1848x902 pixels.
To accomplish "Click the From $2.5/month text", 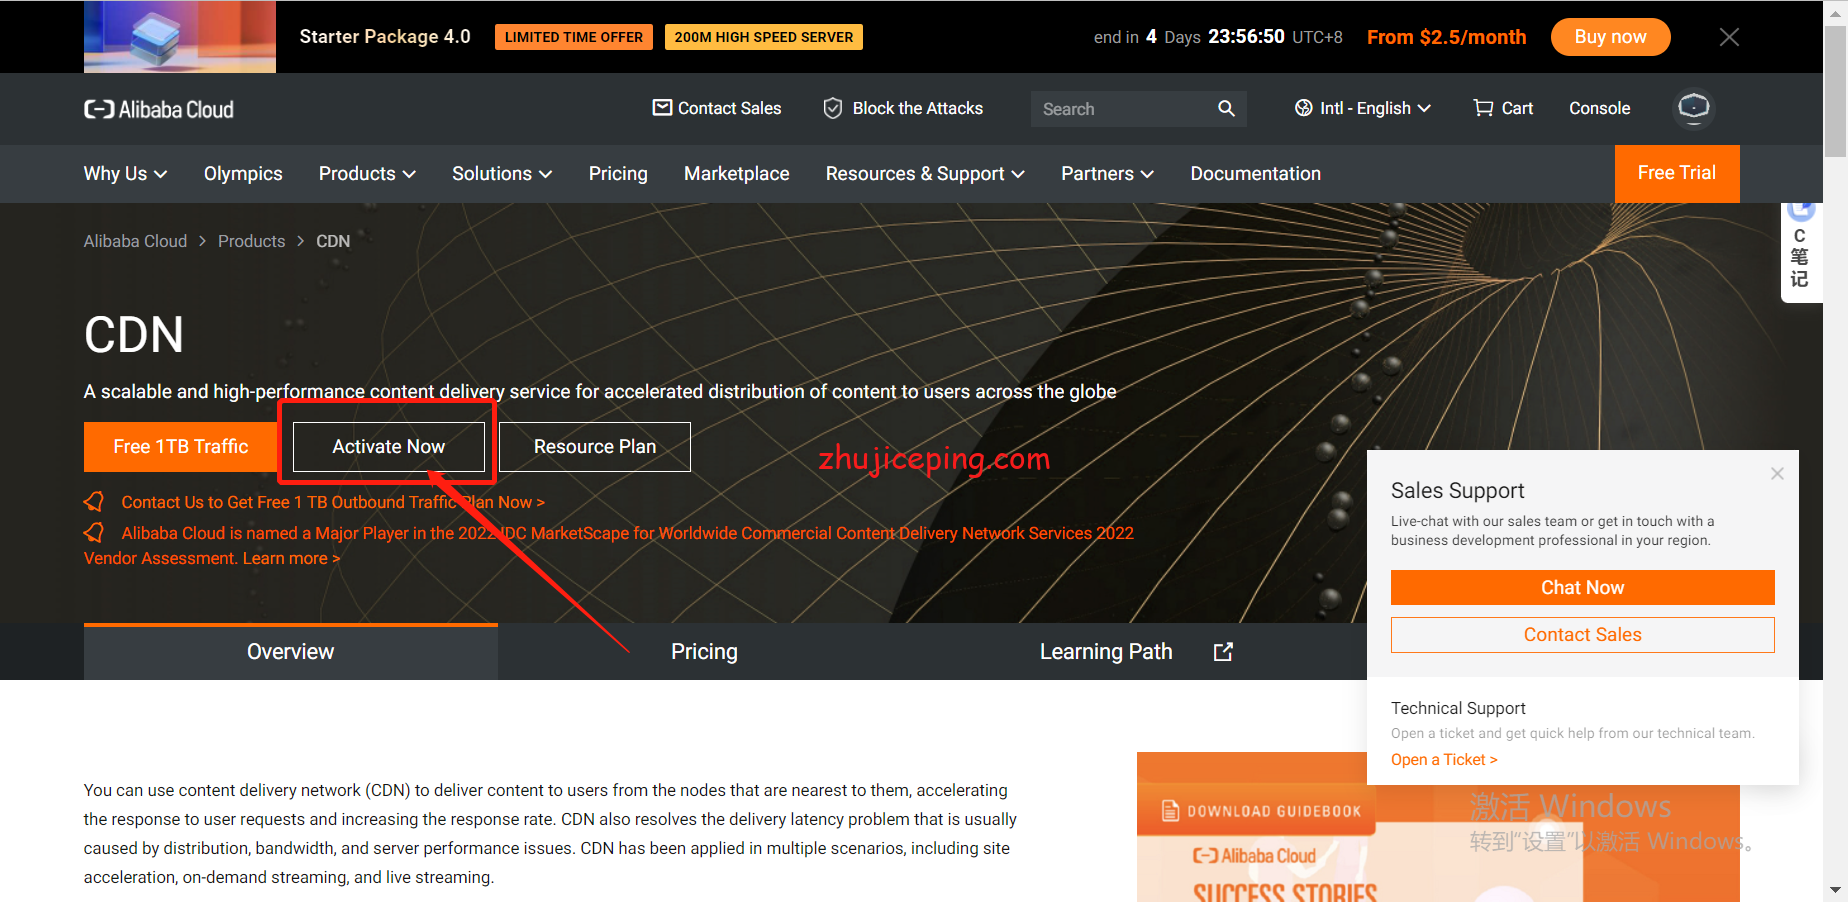I will tap(1447, 37).
